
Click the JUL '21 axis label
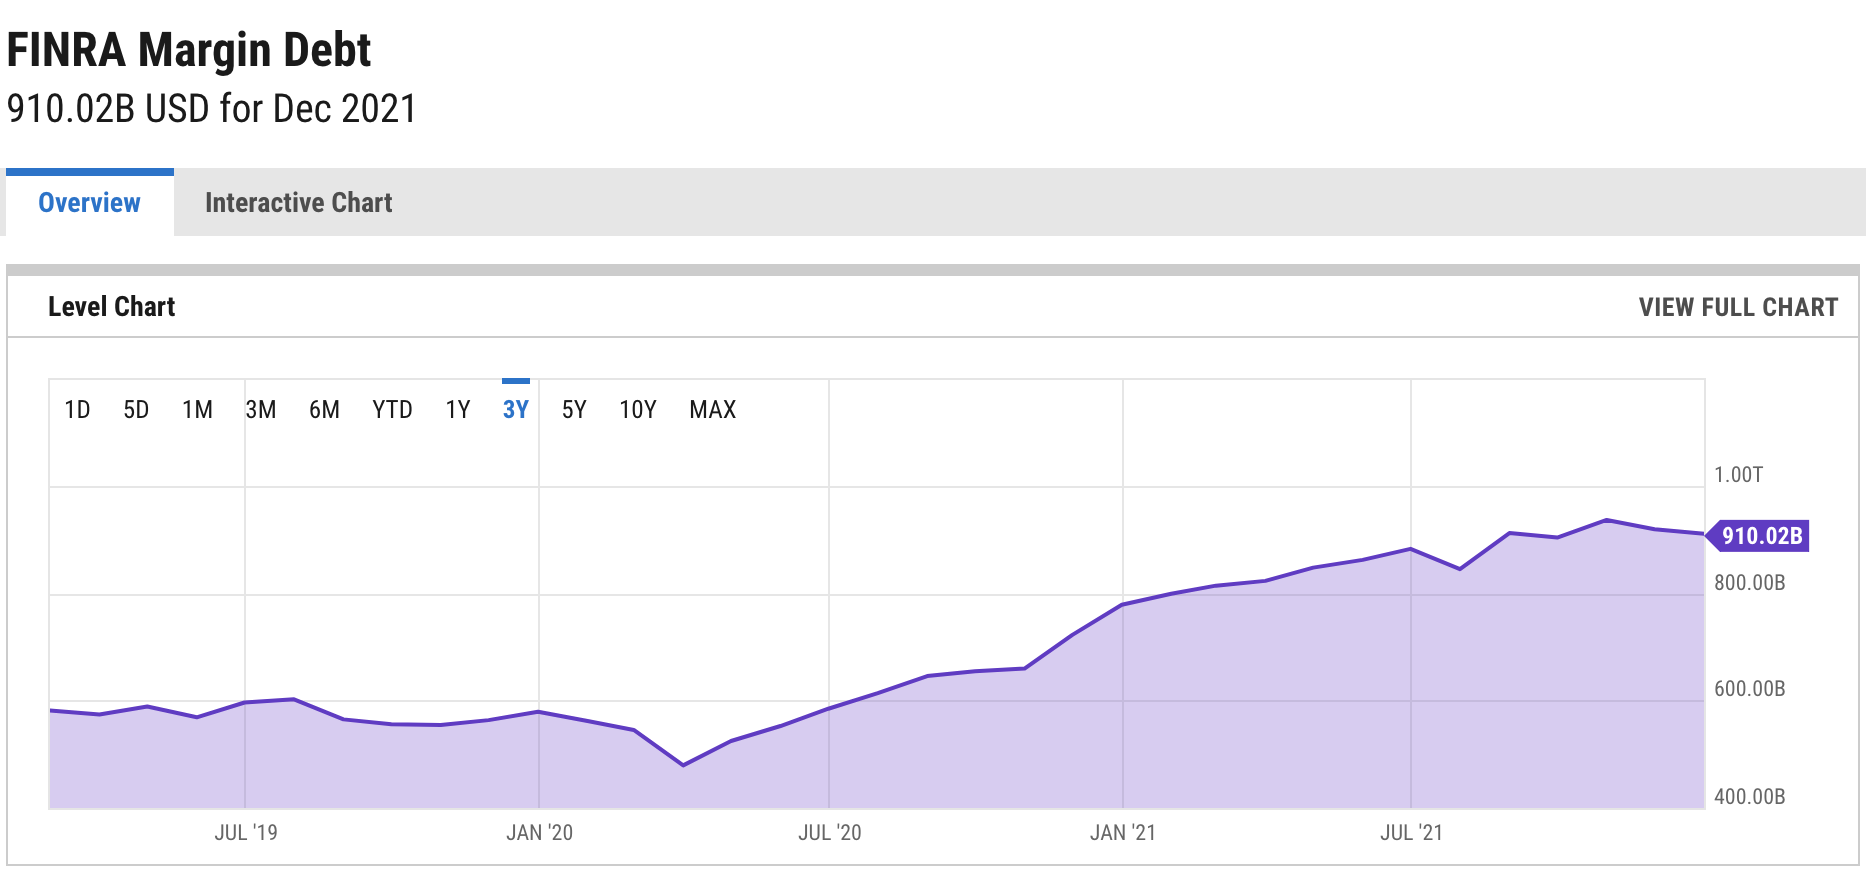[x=1411, y=832]
